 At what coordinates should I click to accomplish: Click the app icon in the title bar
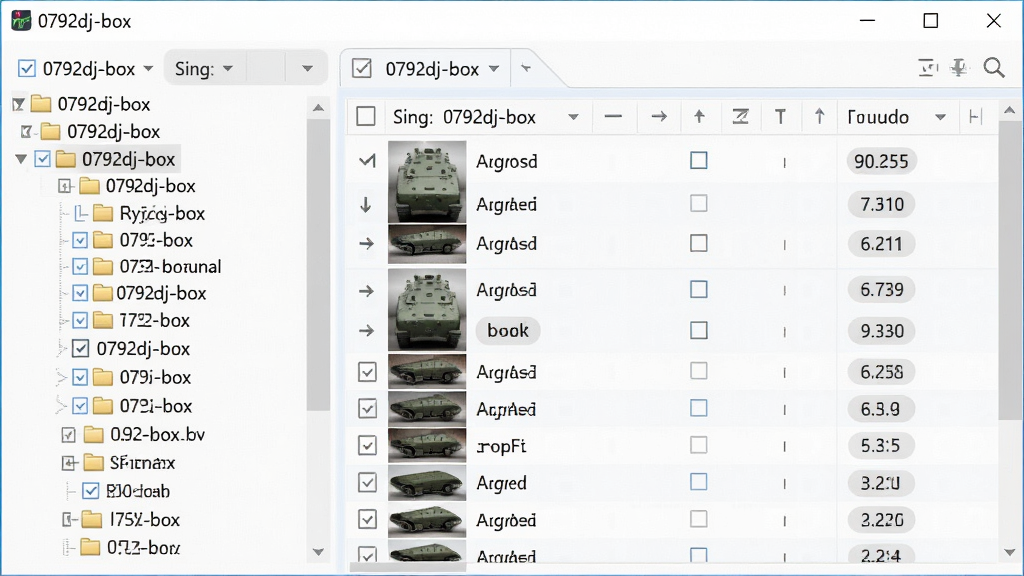[x=21, y=21]
